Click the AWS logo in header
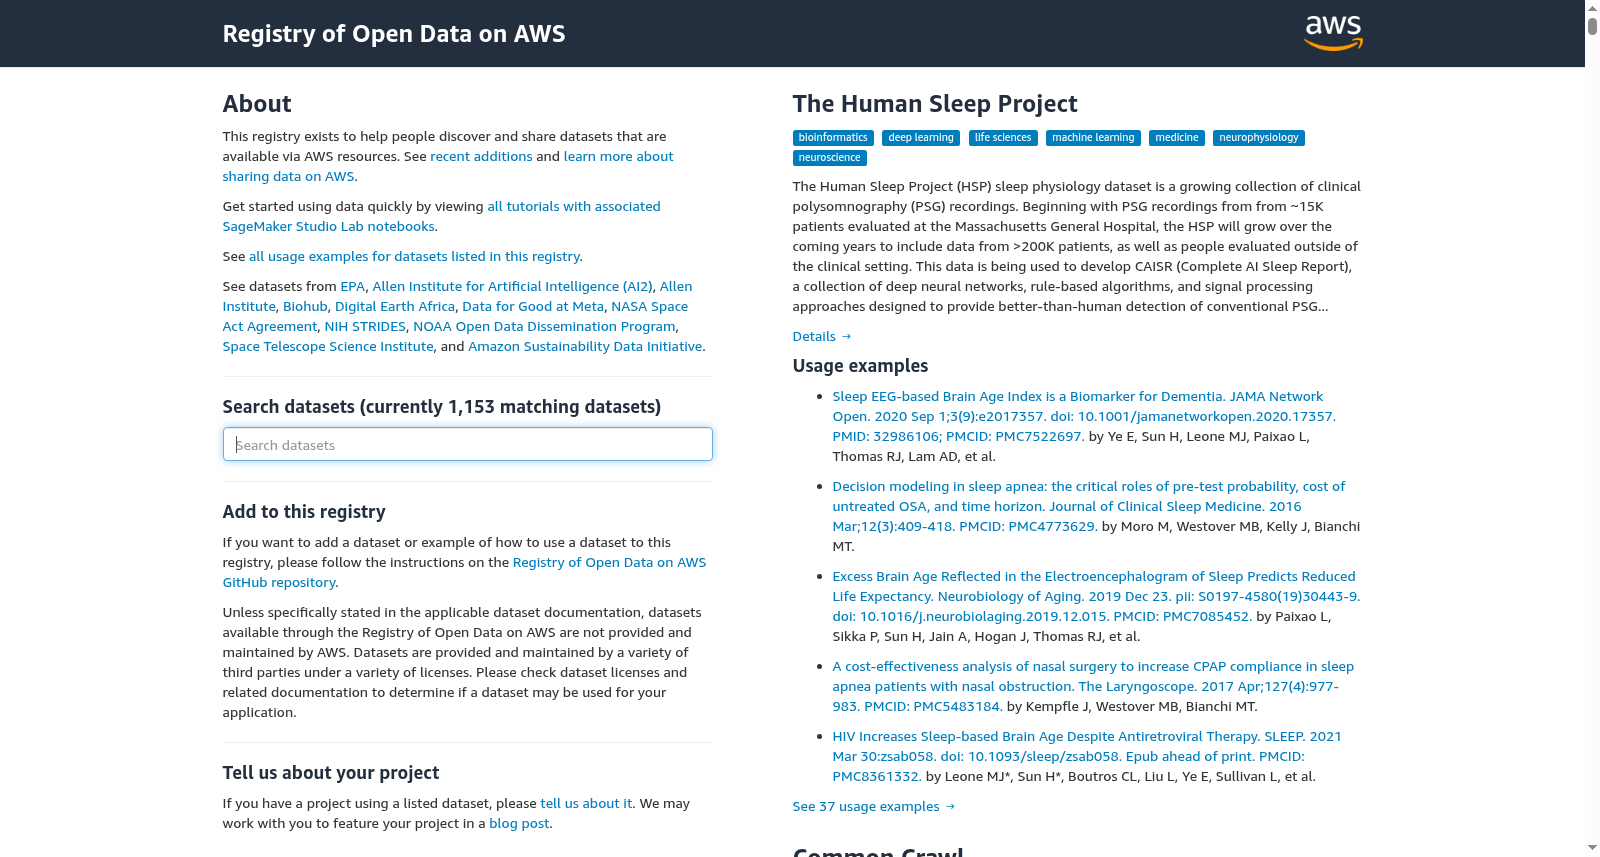The height and width of the screenshot is (857, 1600). click(x=1333, y=33)
